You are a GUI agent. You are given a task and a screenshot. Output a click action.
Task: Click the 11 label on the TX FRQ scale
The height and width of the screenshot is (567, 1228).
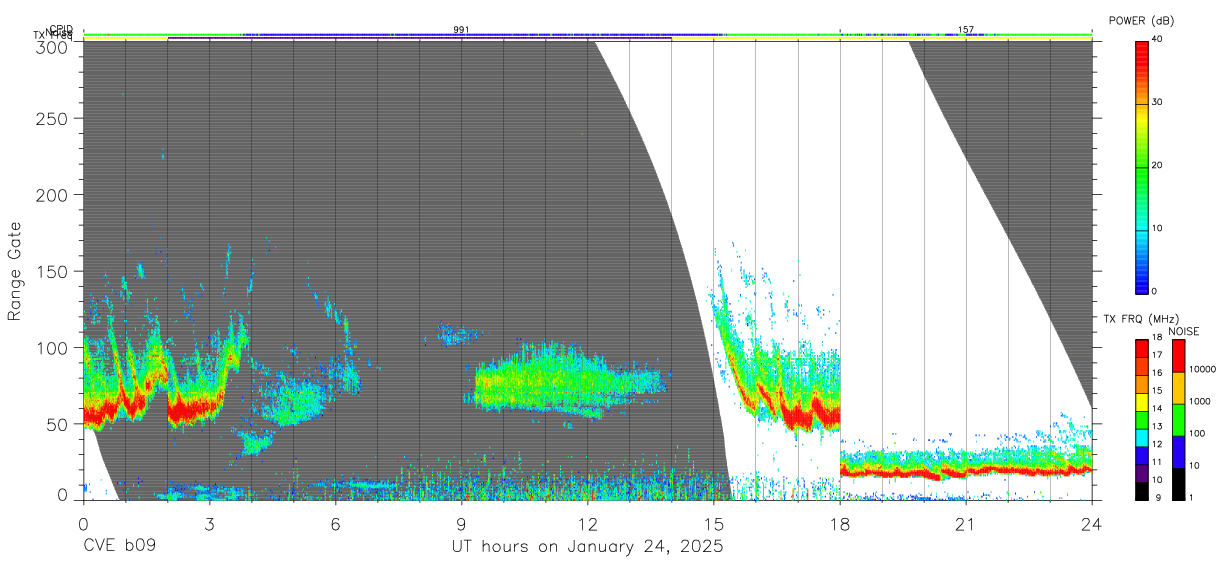click(x=1158, y=462)
